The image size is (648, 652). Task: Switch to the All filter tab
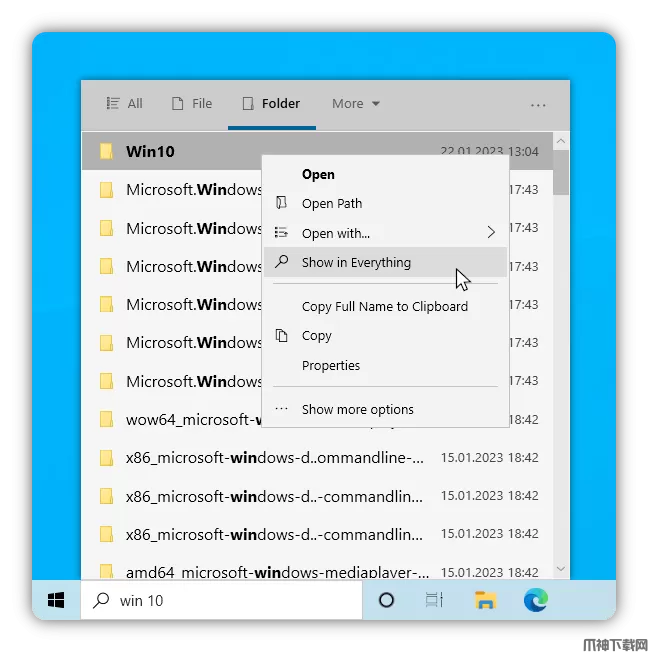click(125, 104)
